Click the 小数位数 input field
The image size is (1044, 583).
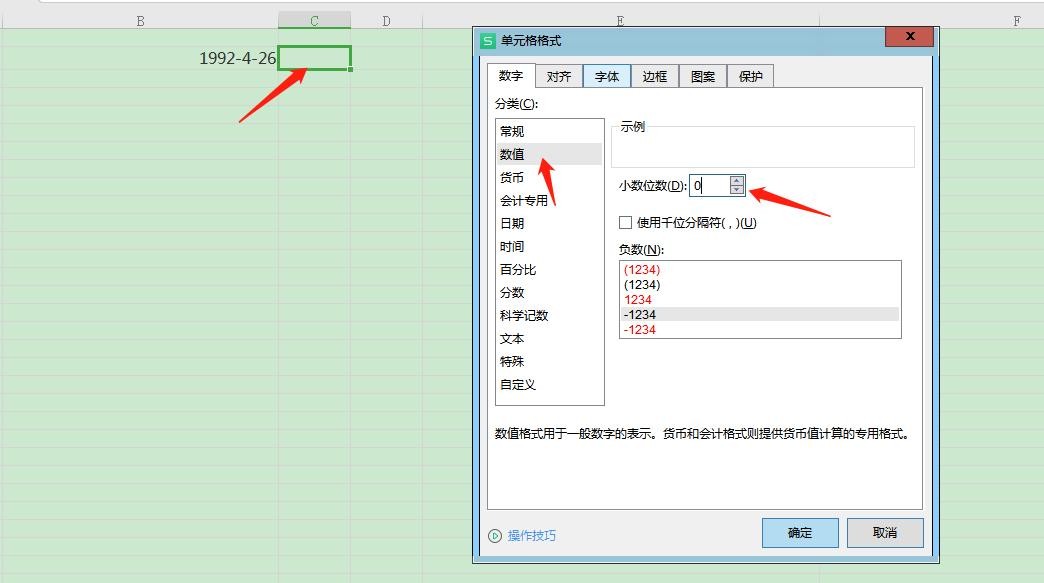(x=709, y=186)
